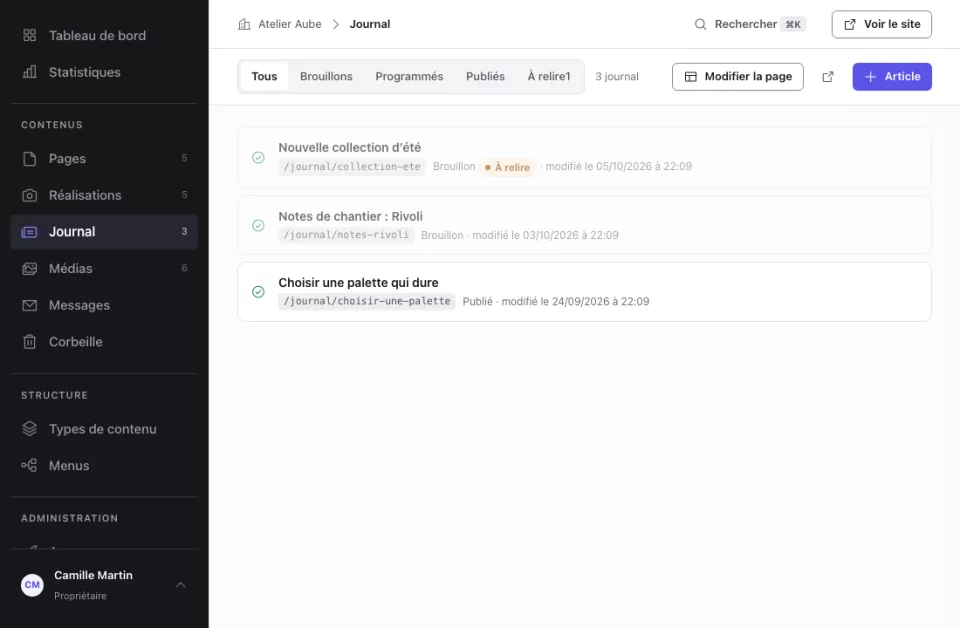This screenshot has width=960, height=628.
Task: Click status circle for Notes de chantier
Action: (x=258, y=225)
